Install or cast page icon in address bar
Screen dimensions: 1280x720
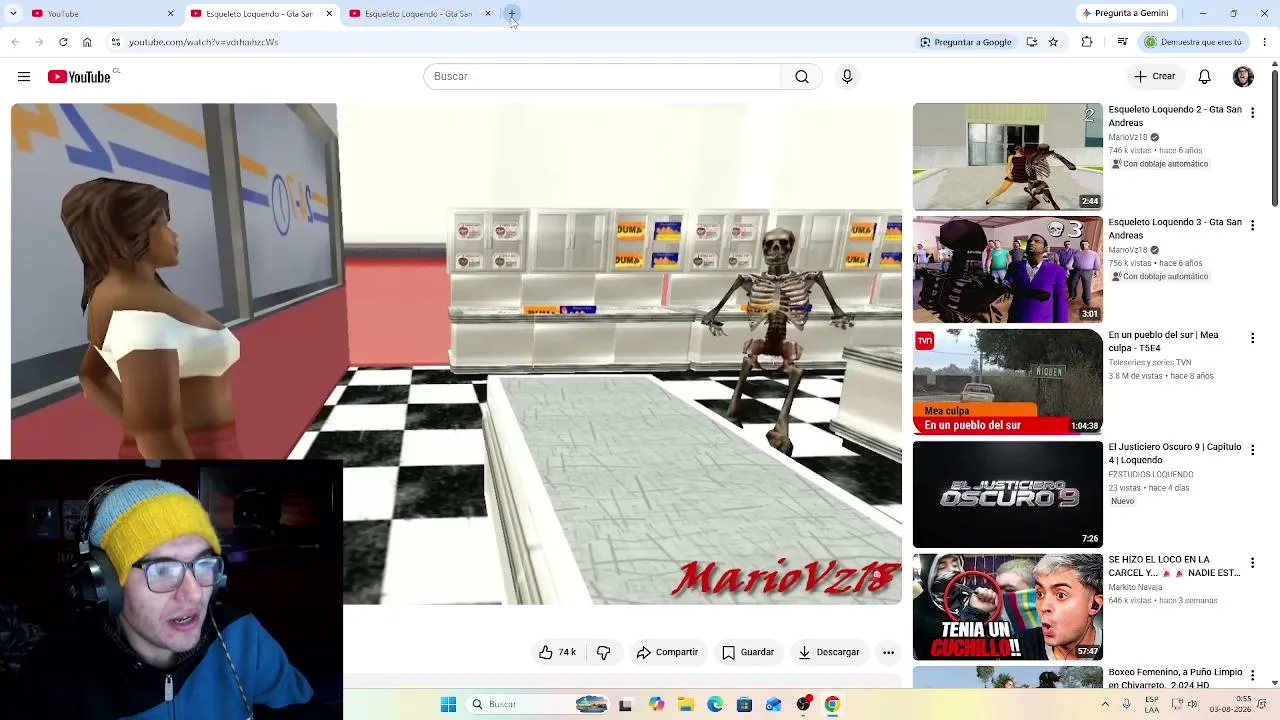coord(1032,42)
